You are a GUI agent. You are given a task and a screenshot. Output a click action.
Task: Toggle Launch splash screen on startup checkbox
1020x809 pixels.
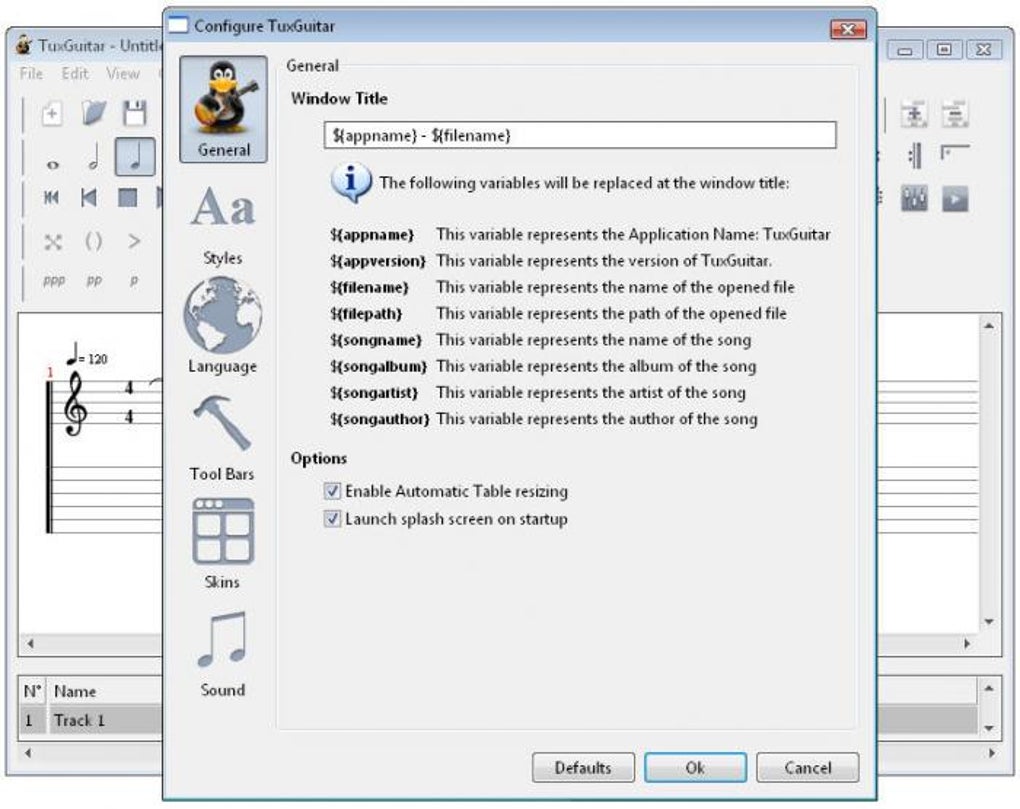click(332, 518)
